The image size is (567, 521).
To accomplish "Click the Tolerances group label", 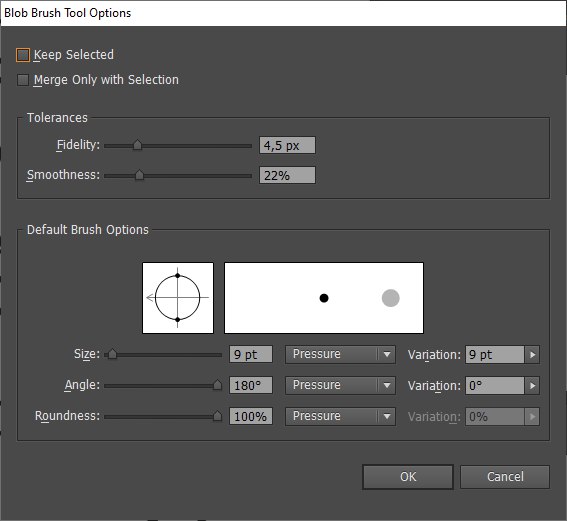I will [57, 118].
